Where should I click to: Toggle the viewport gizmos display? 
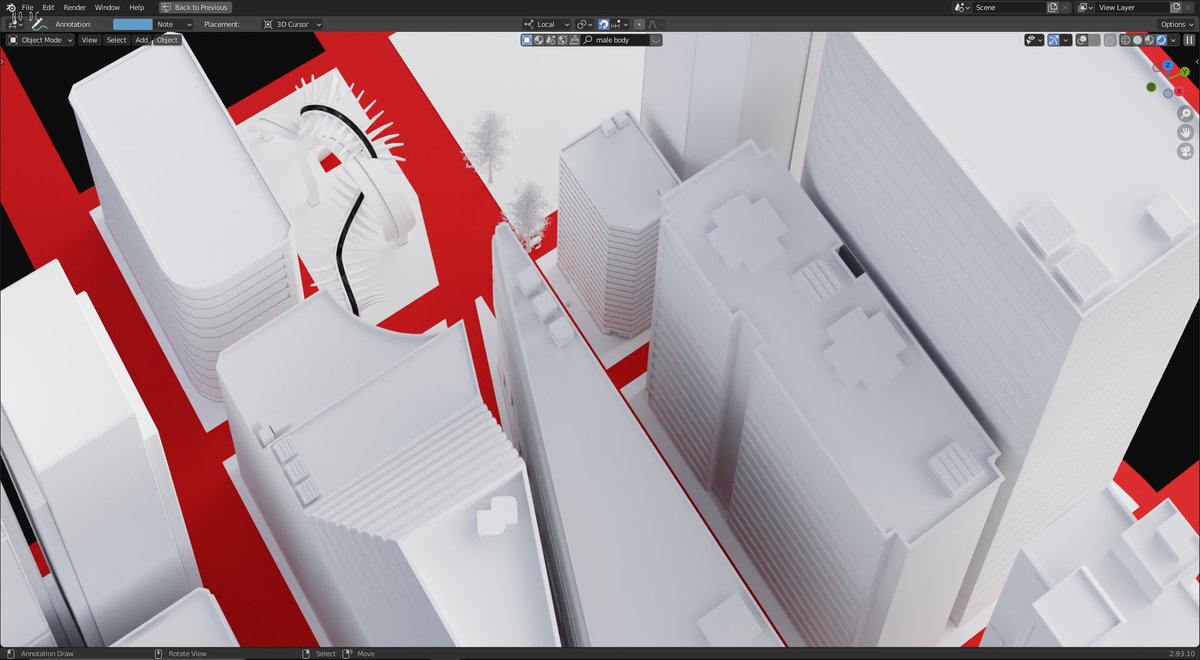1053,40
